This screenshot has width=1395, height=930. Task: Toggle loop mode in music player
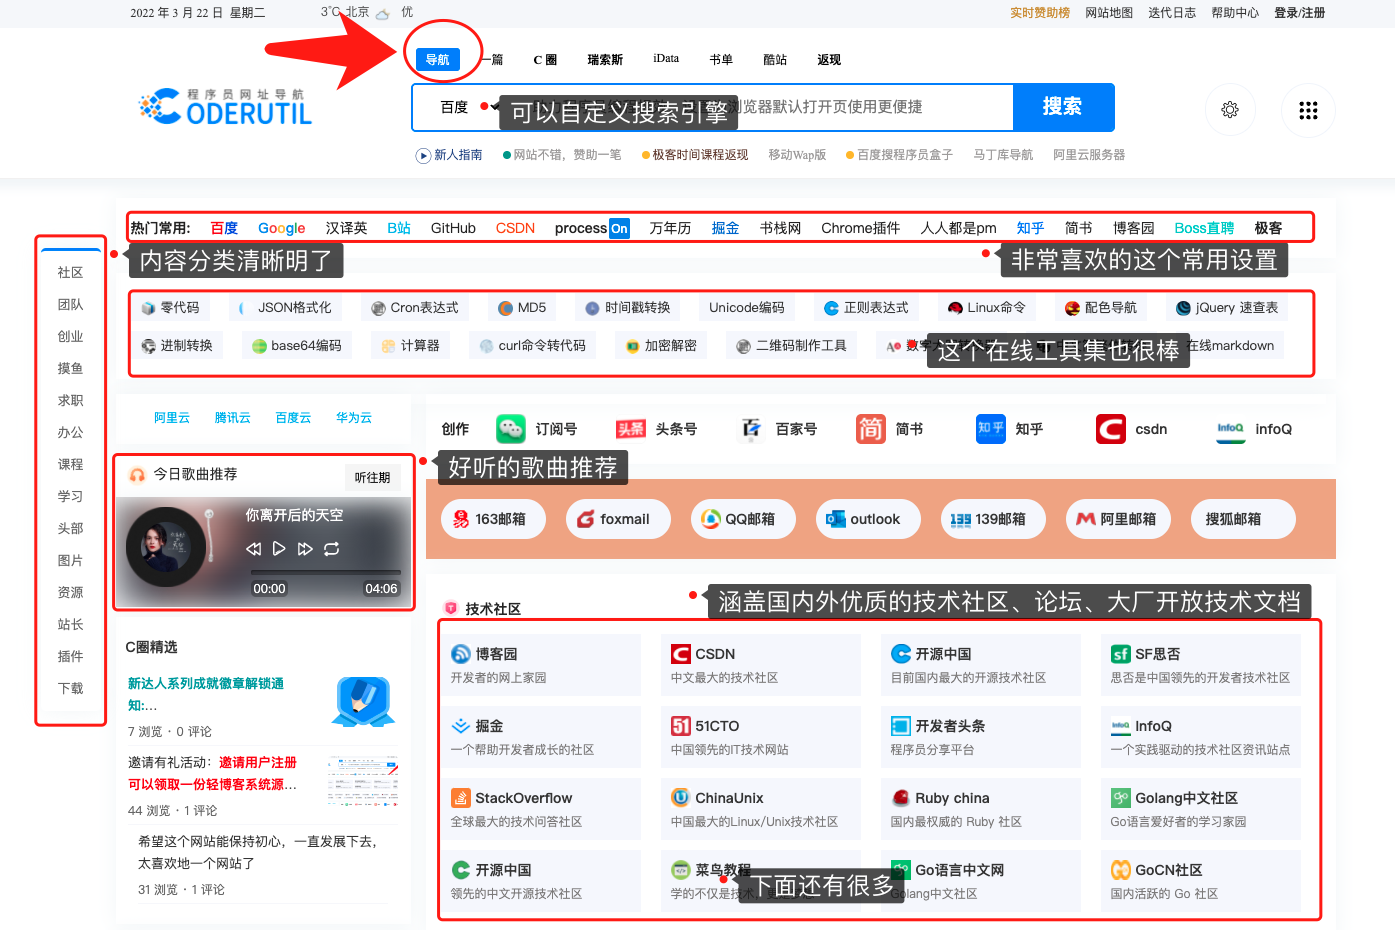tap(332, 549)
